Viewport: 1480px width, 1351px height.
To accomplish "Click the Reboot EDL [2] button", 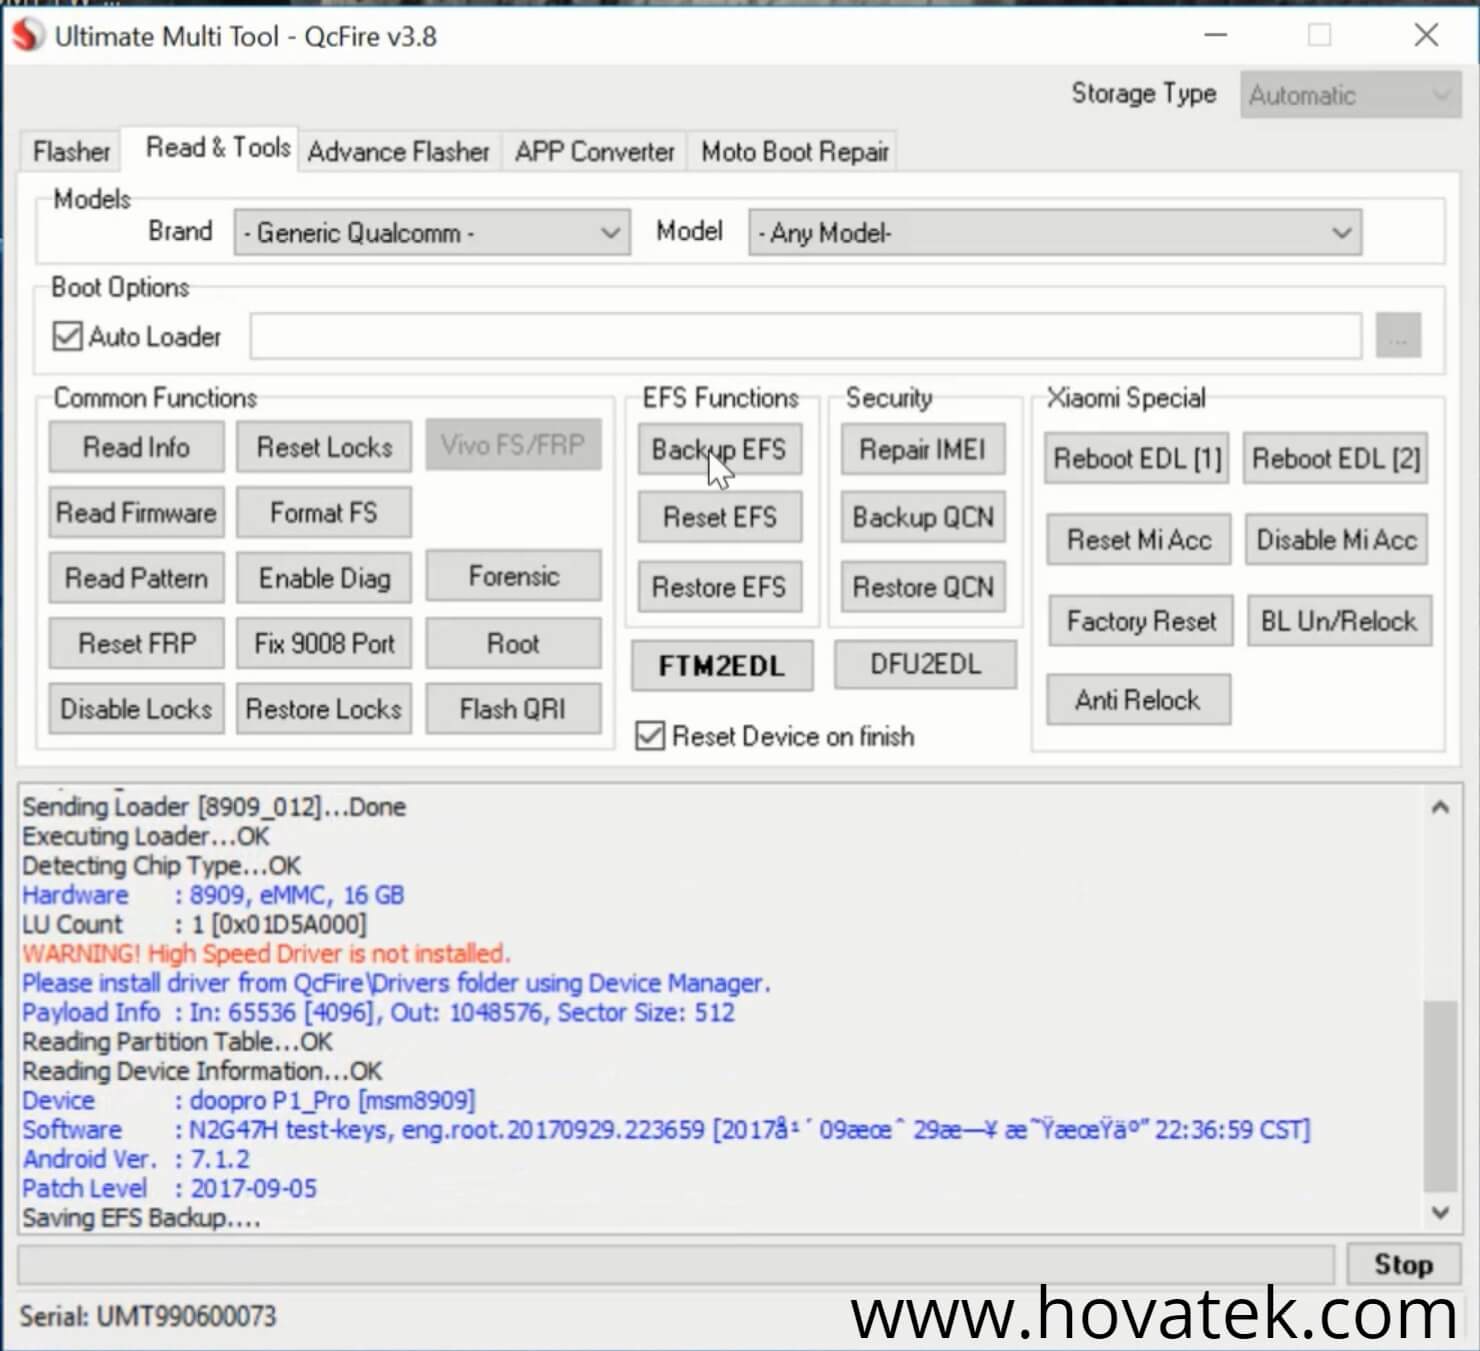I will pyautogui.click(x=1336, y=459).
